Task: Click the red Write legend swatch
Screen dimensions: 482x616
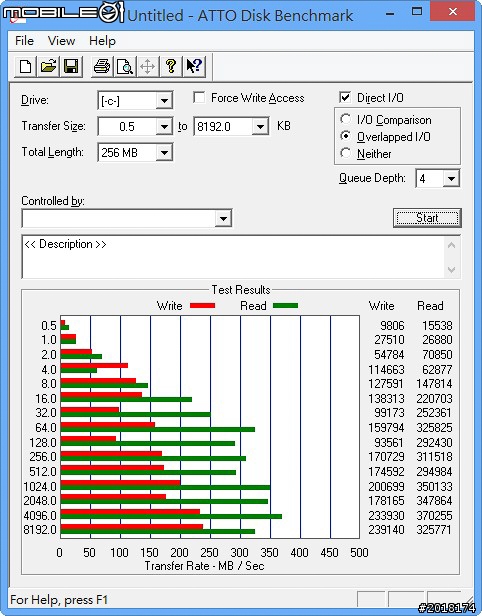Action: point(202,305)
